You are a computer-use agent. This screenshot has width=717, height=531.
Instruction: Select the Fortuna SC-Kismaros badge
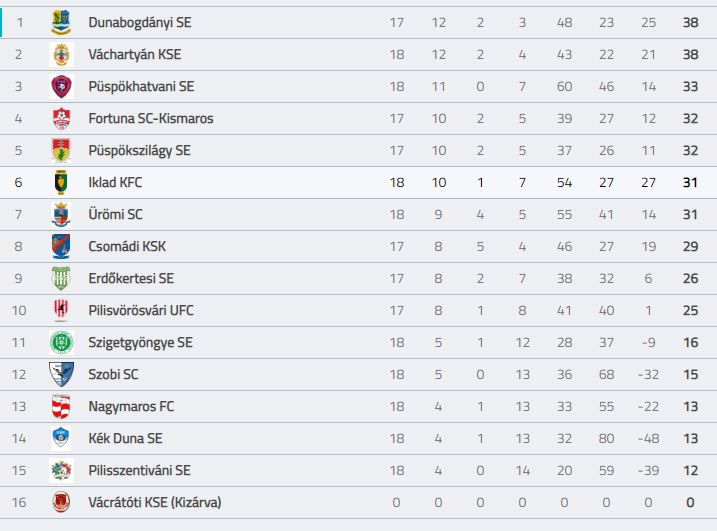tap(61, 118)
